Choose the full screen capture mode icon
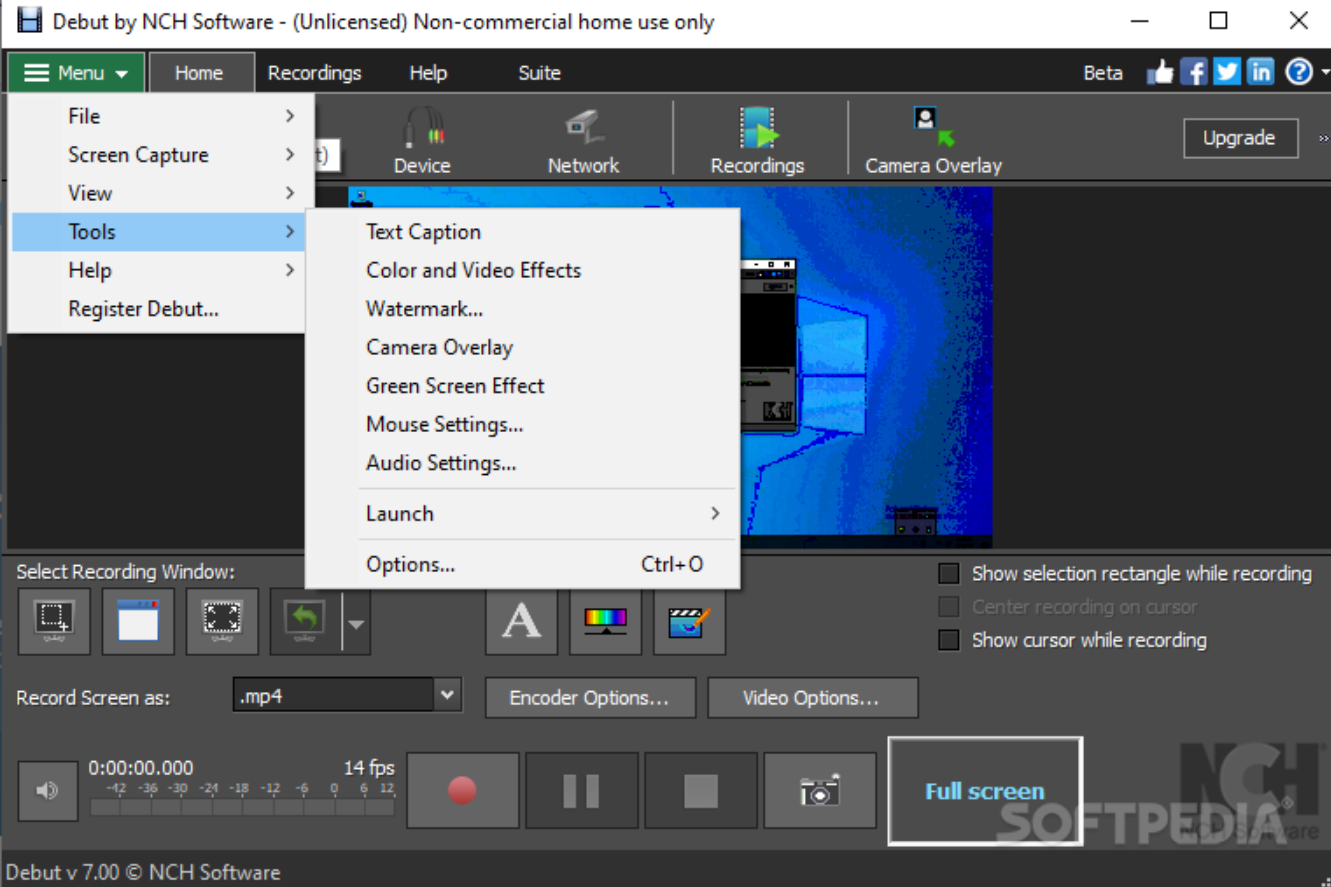This screenshot has width=1331, height=887. tap(221, 621)
